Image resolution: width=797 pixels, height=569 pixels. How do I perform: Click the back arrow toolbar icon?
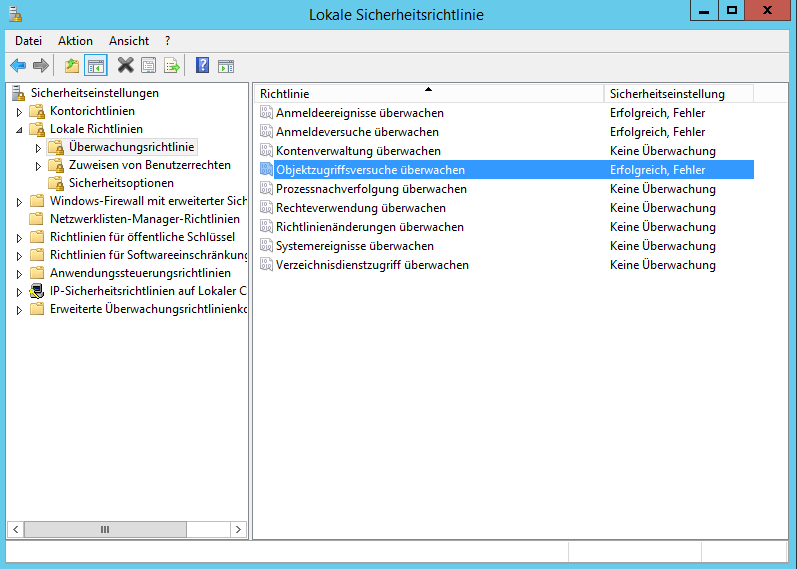18,66
